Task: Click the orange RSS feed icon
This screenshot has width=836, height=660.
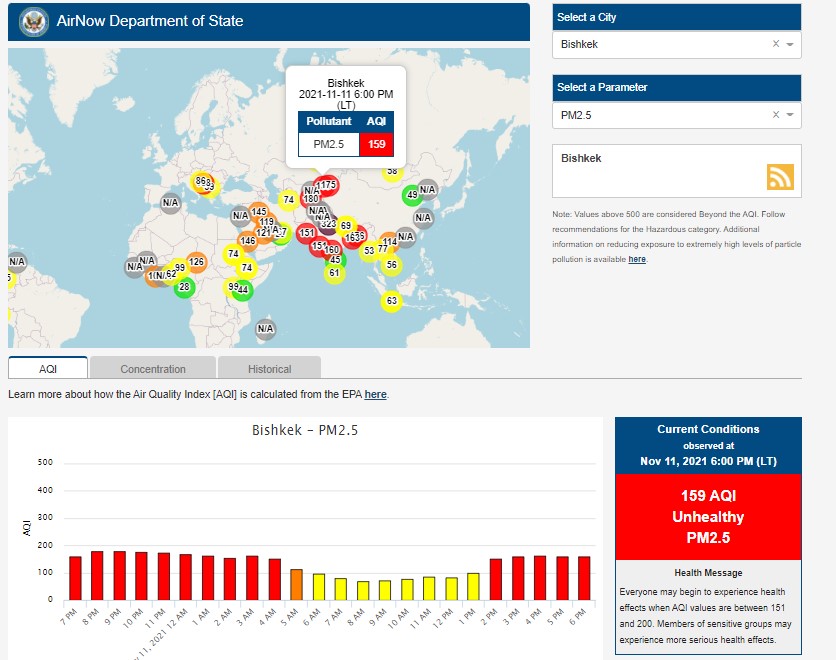Action: click(780, 177)
